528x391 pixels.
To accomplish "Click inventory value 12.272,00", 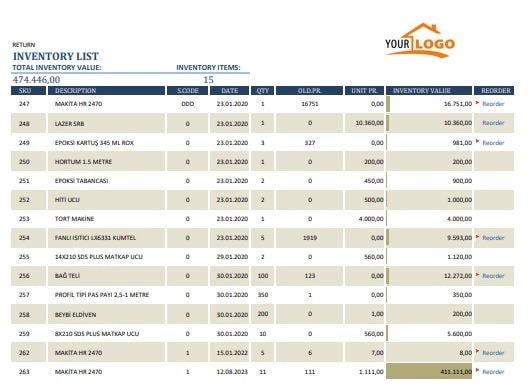I will tap(458, 276).
